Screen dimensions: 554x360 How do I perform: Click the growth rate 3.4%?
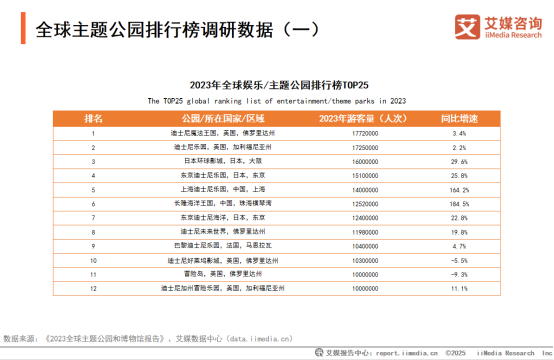coord(459,134)
